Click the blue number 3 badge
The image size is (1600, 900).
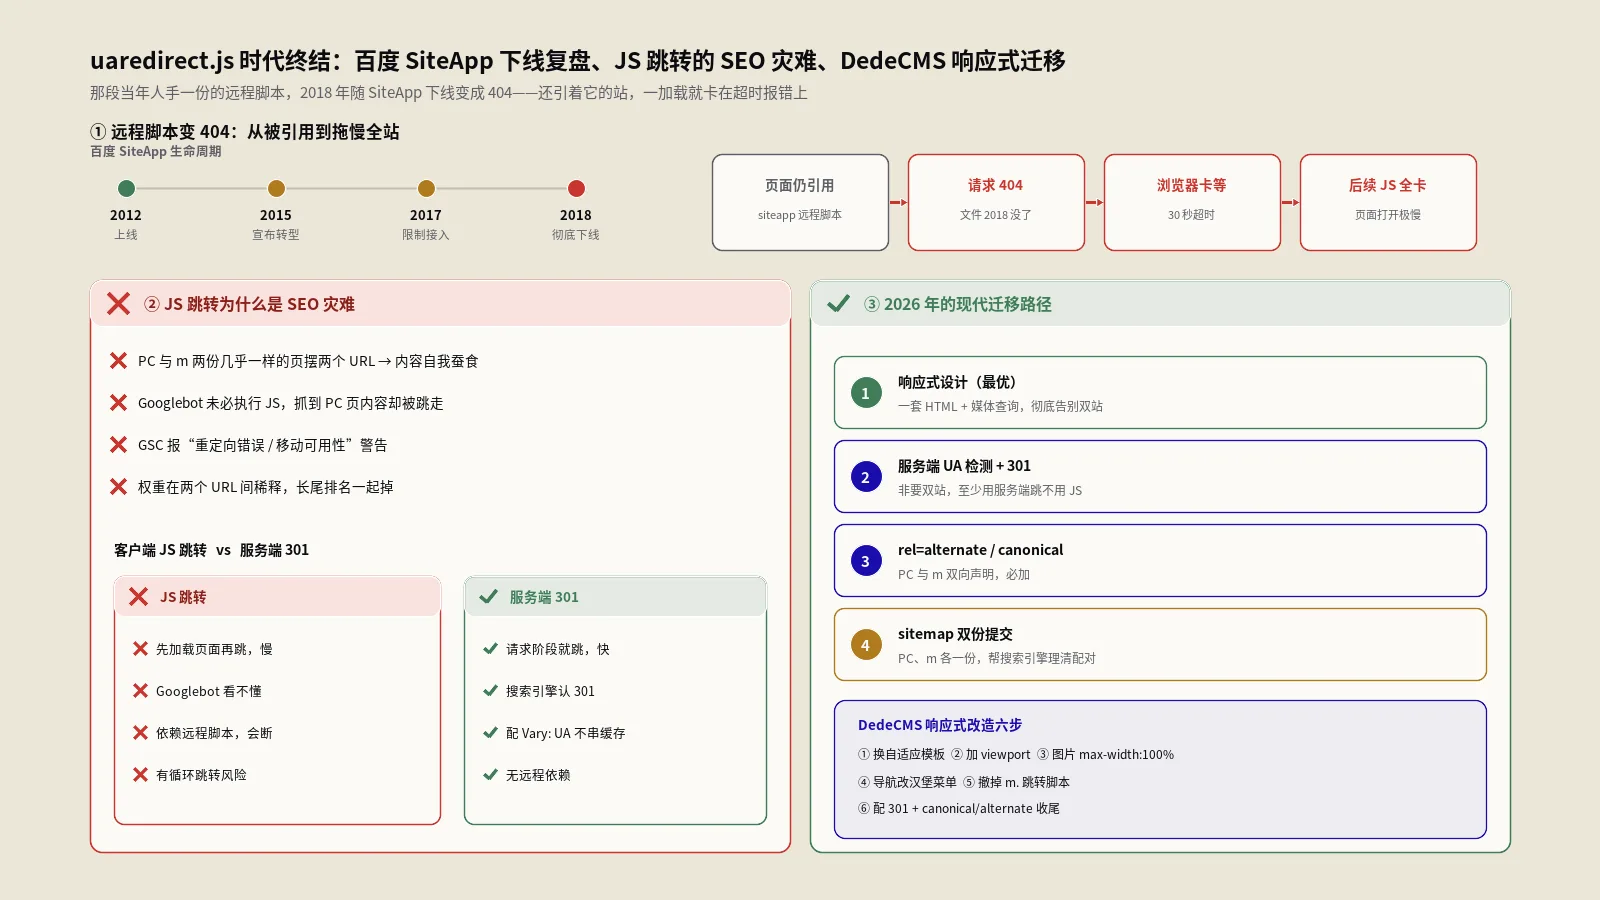click(x=866, y=561)
